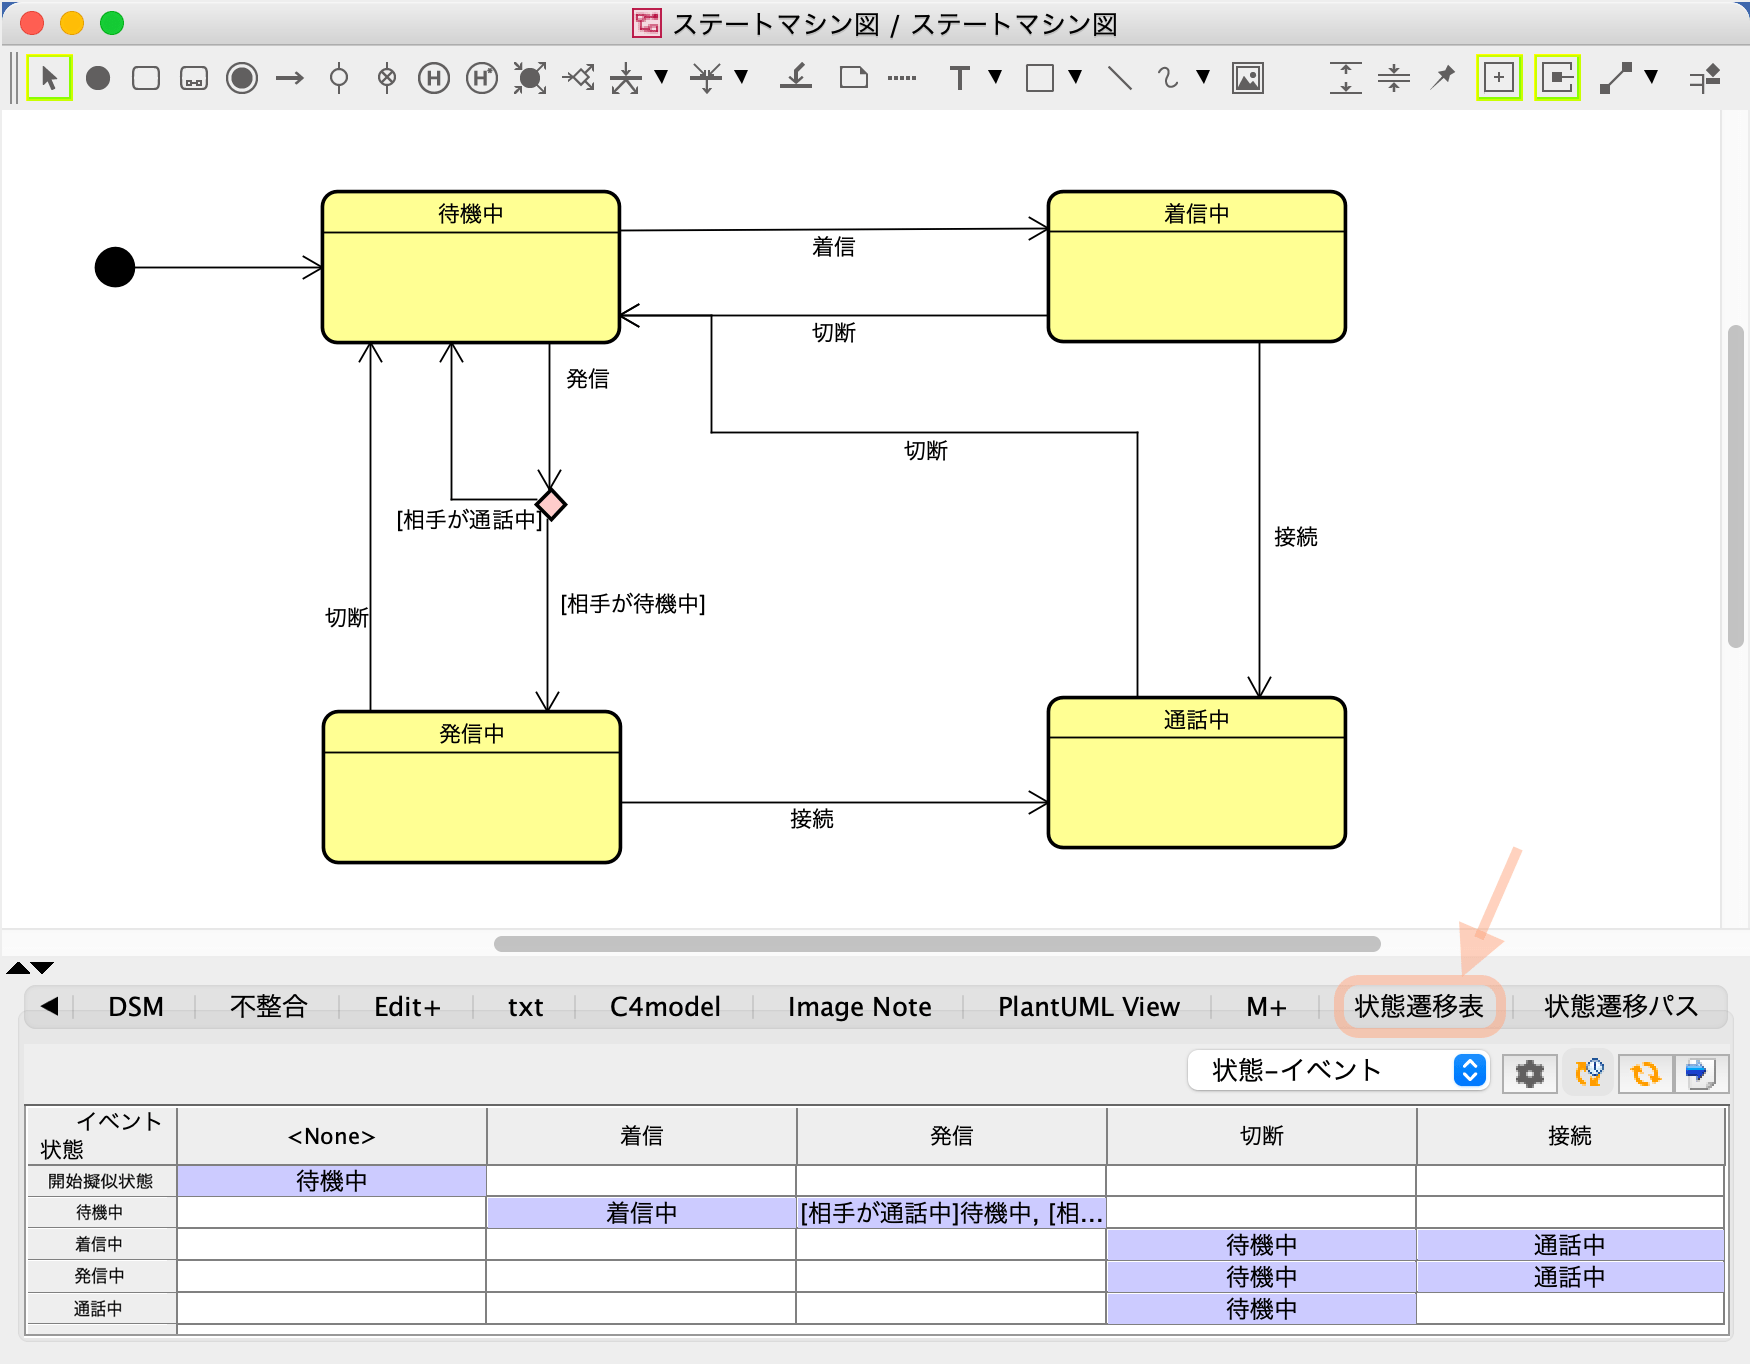
Task: Switch to the Edit+ tab
Action: click(407, 1006)
